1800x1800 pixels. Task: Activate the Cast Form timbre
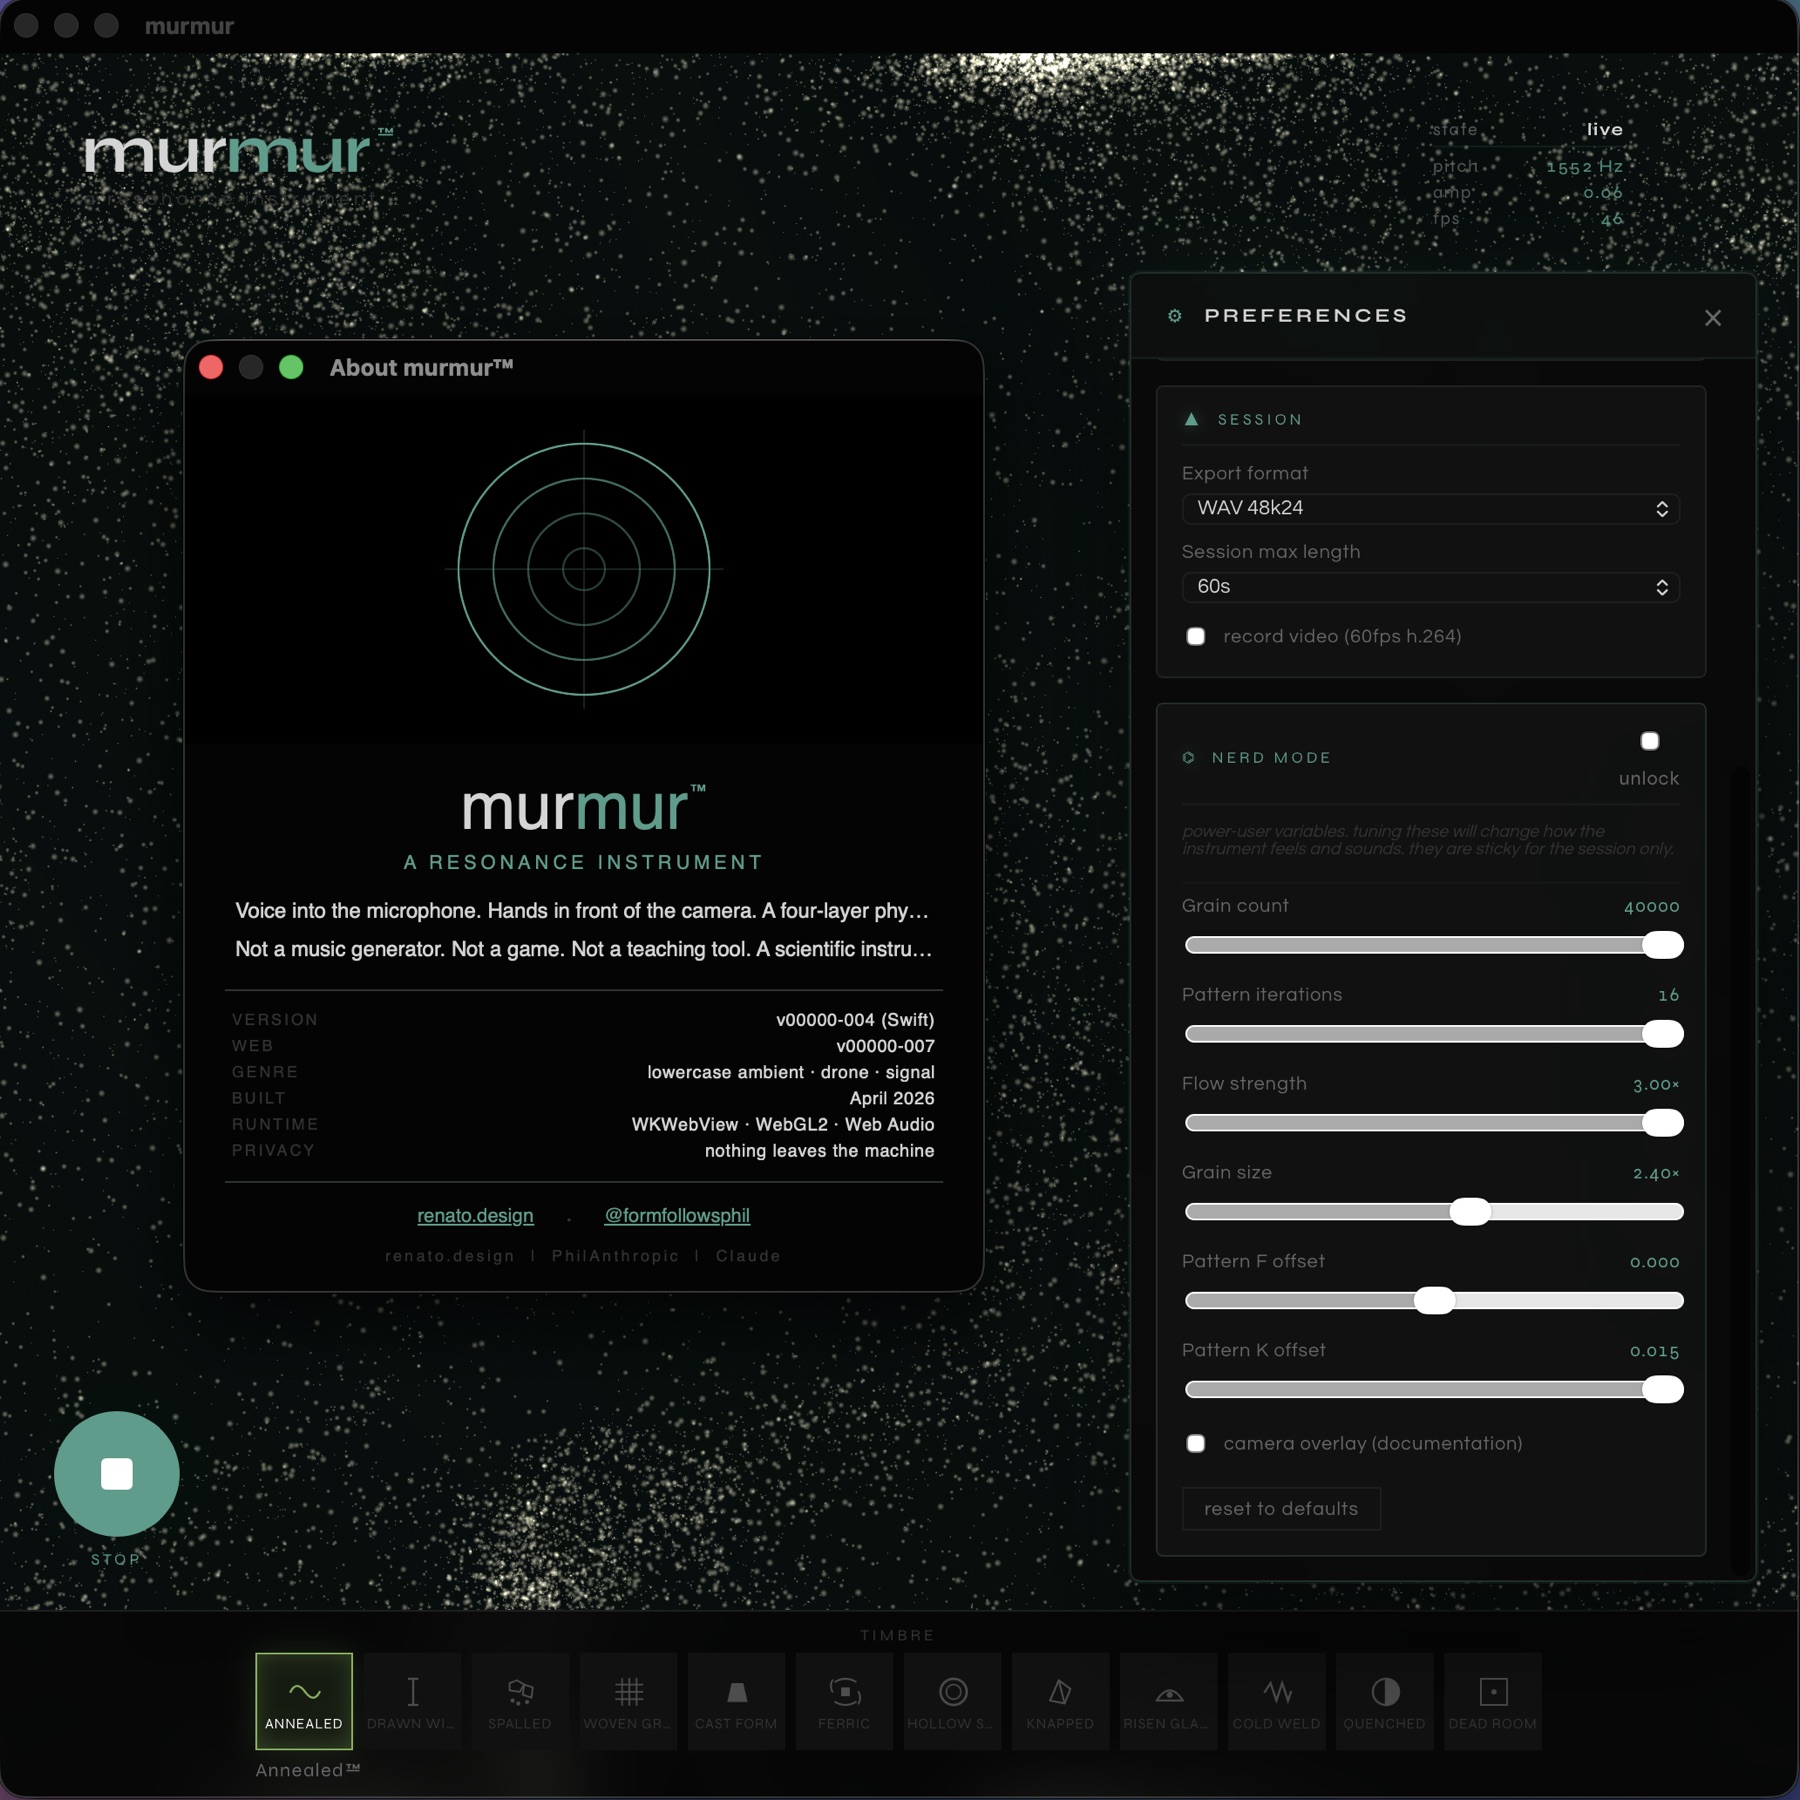[x=736, y=1701]
